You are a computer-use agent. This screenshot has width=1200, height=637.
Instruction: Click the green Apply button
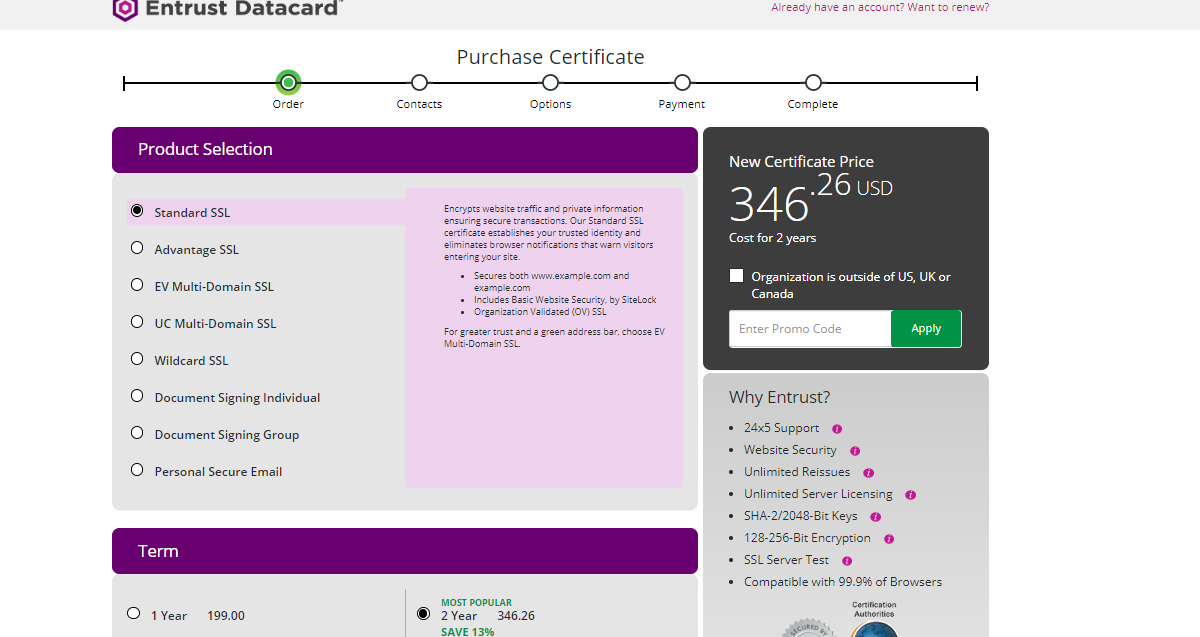click(x=925, y=328)
